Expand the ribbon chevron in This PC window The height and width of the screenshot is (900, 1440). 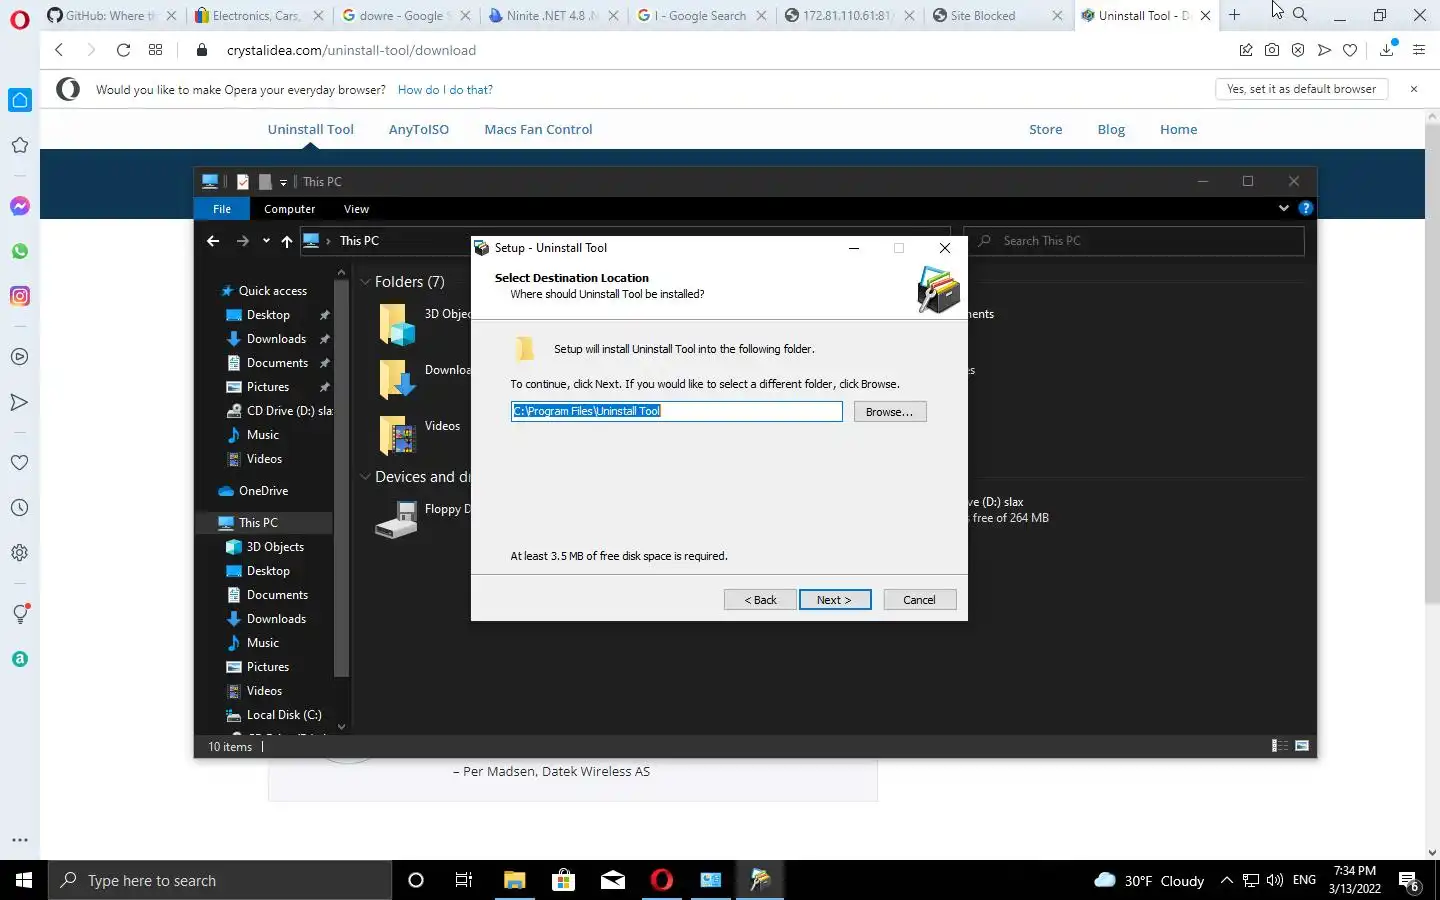1284,208
